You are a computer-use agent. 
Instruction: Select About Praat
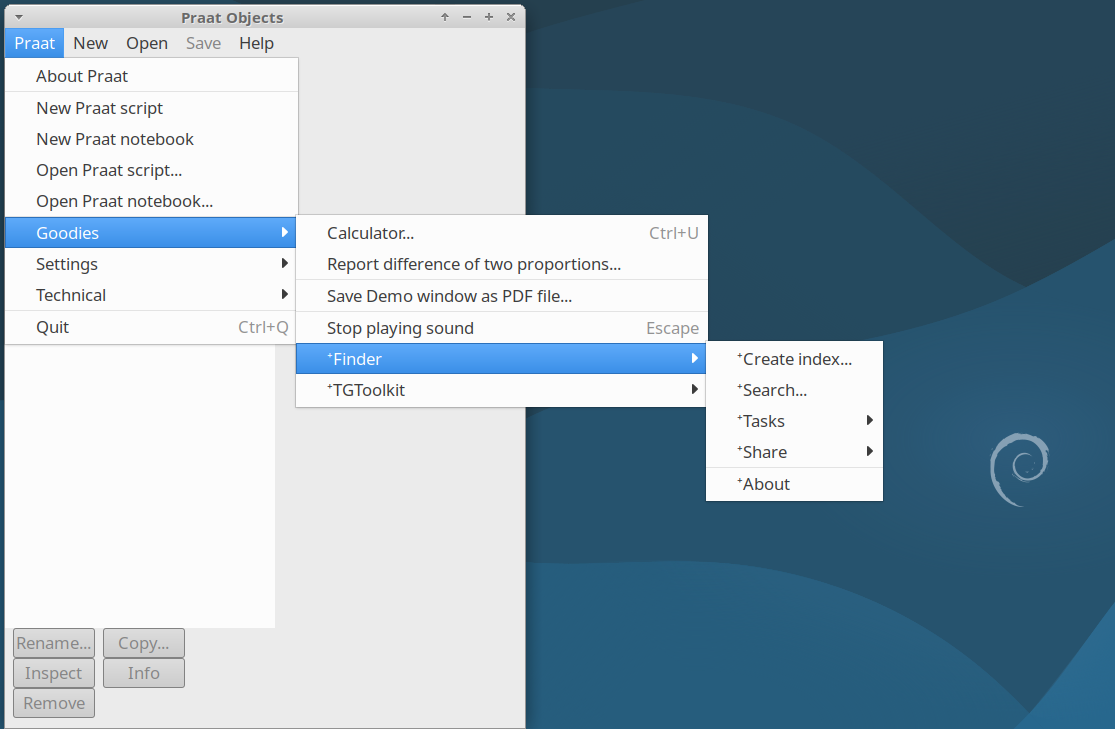coord(151,76)
